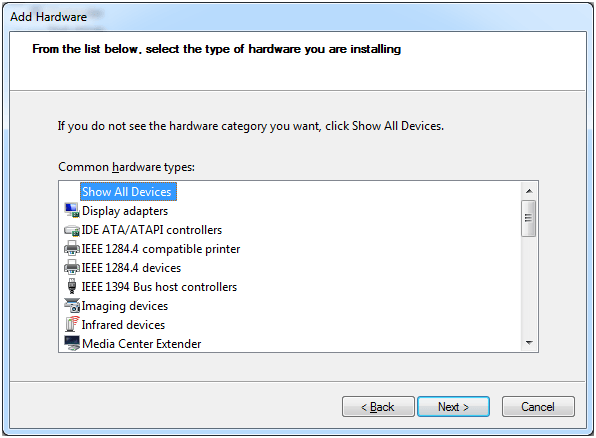Click the IDE ATA/ATAPI controllers drive icon
The height and width of the screenshot is (438, 596).
(x=72, y=230)
